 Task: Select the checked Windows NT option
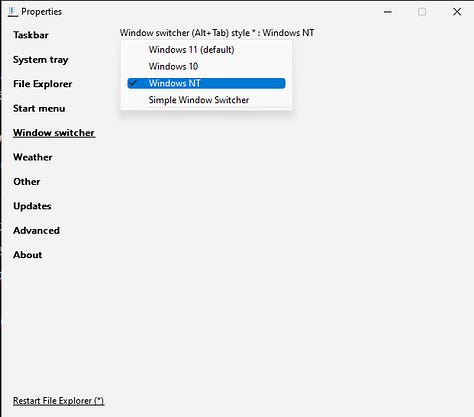coord(206,83)
